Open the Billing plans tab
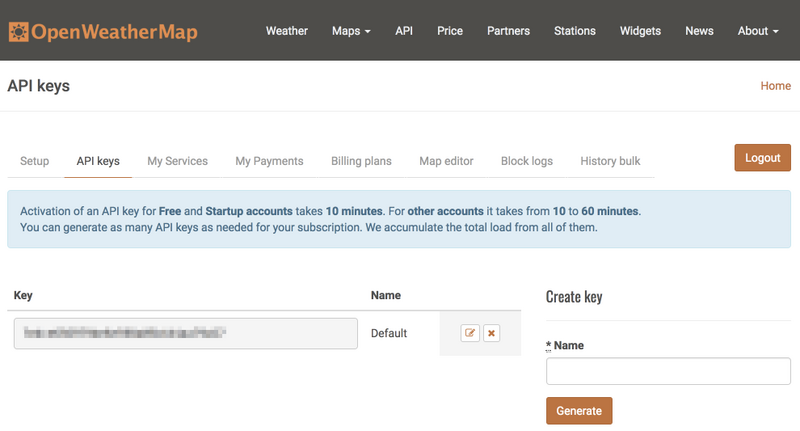 click(361, 161)
